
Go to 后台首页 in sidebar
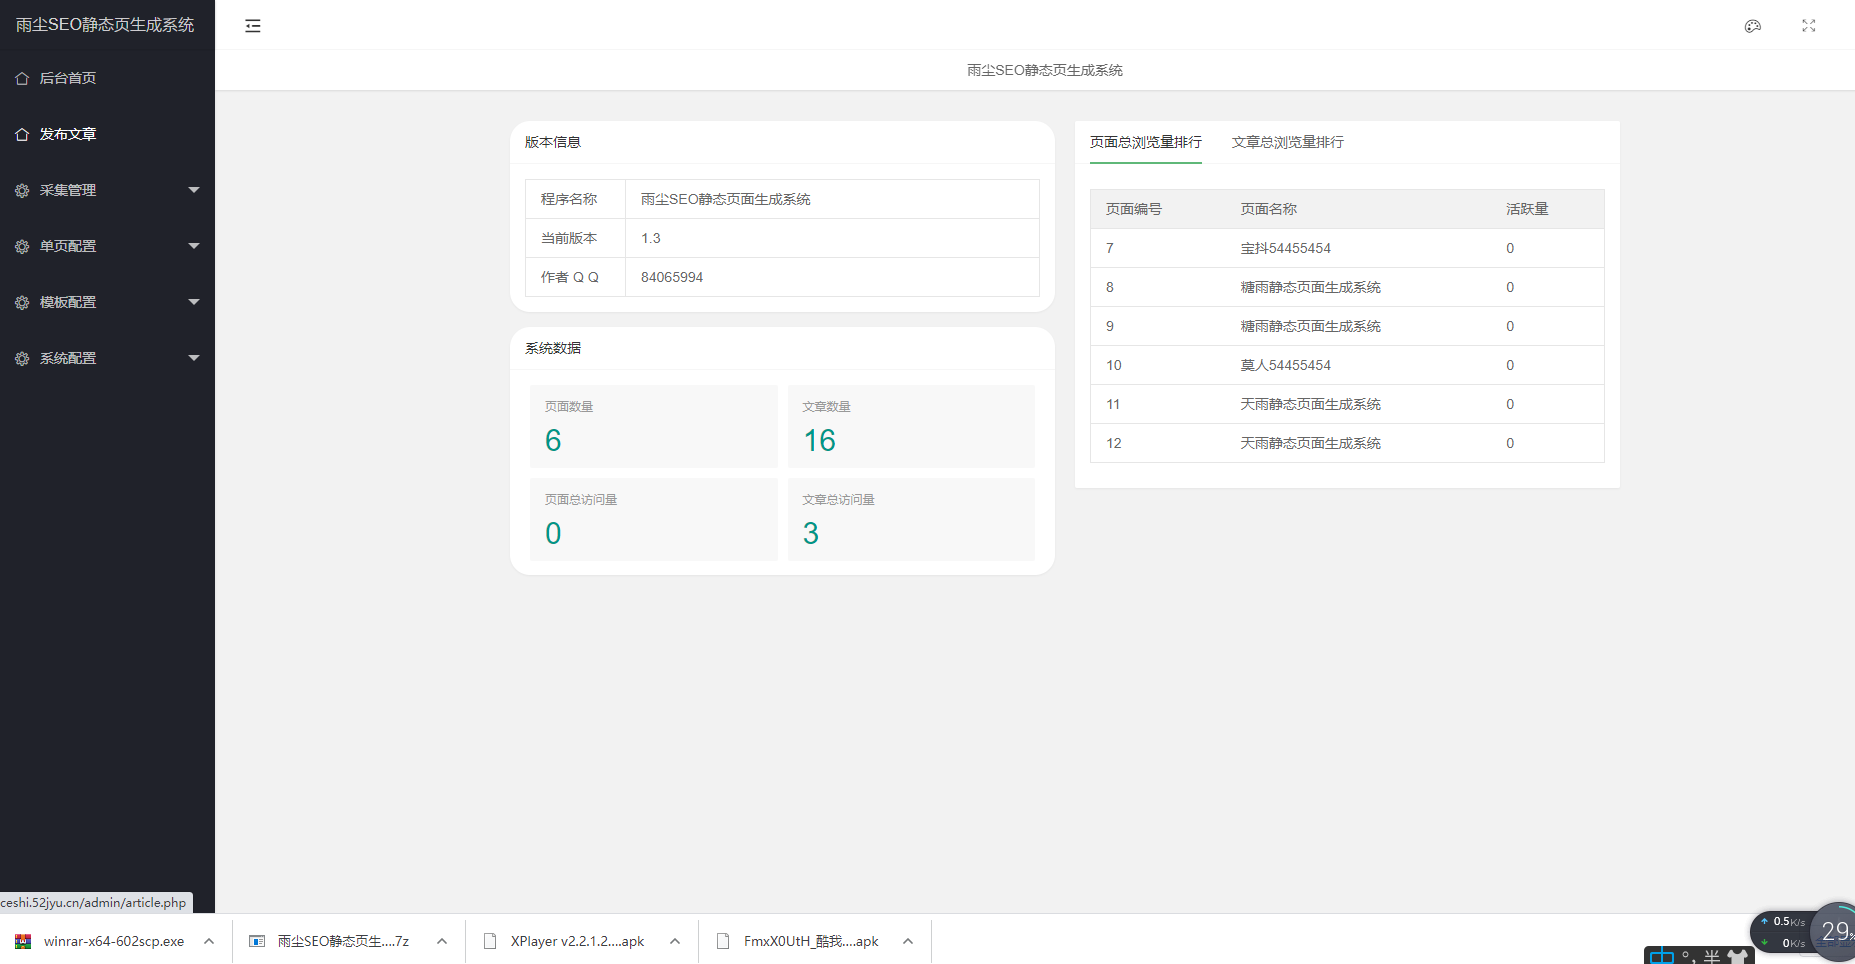point(68,78)
